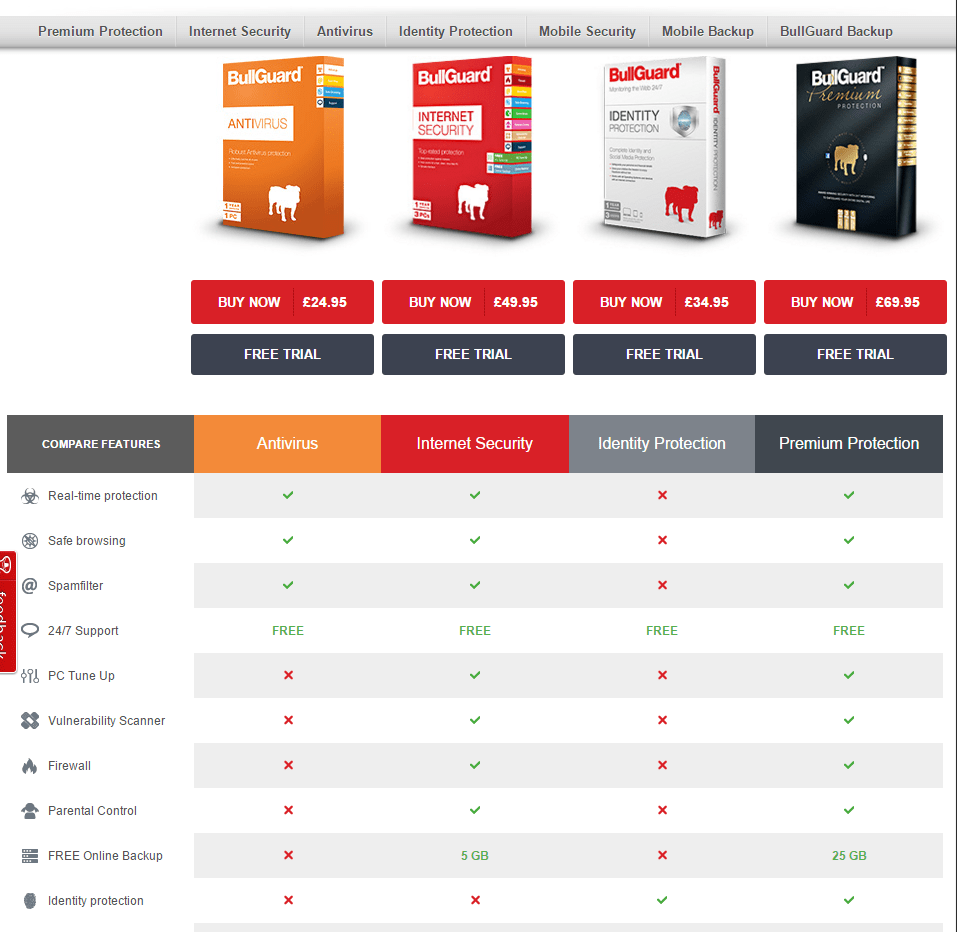Click the orange Antivirus column header

(x=287, y=444)
